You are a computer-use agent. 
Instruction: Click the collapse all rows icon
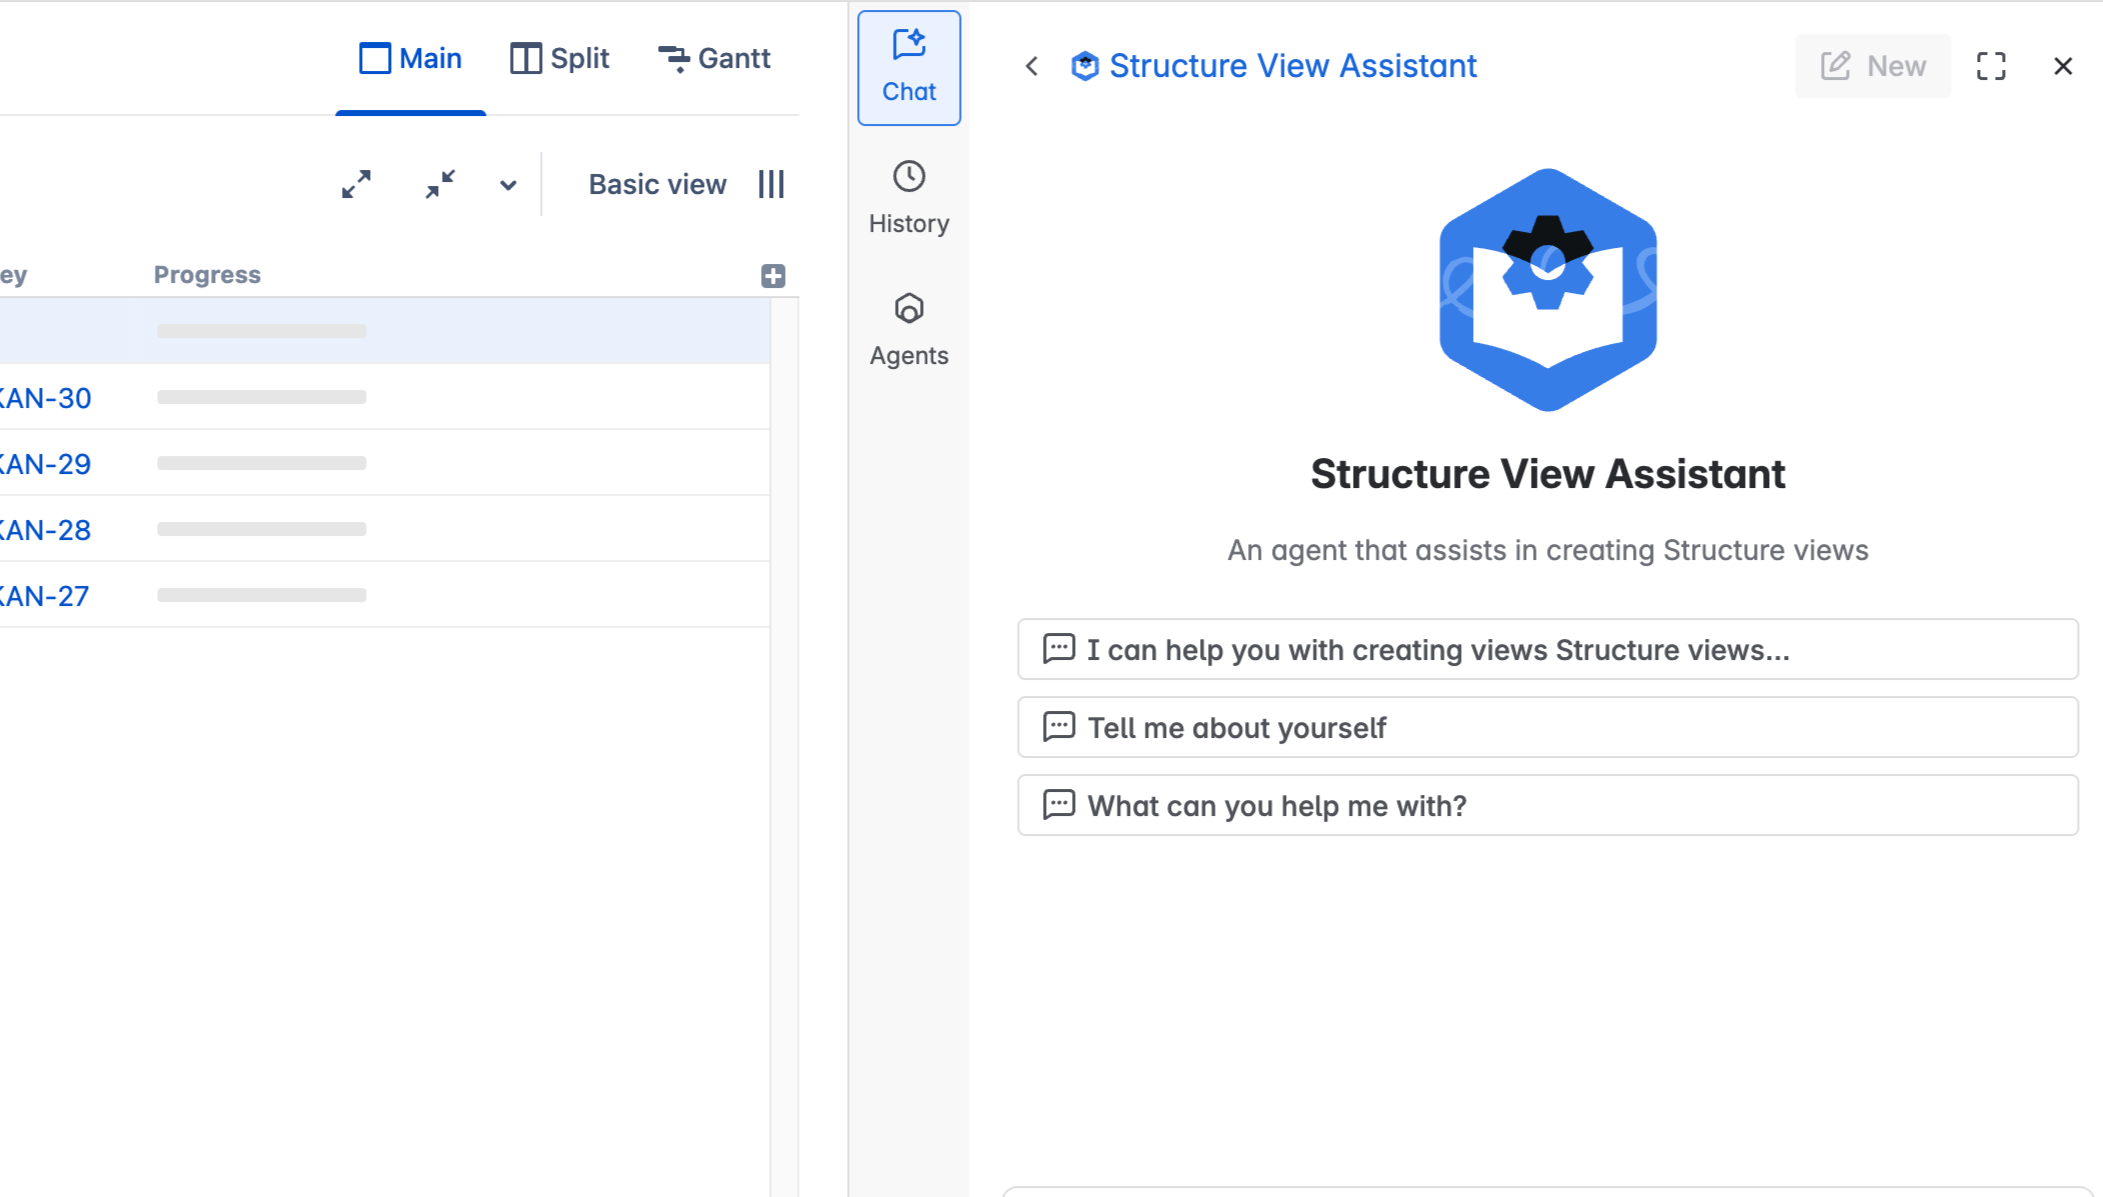point(440,184)
